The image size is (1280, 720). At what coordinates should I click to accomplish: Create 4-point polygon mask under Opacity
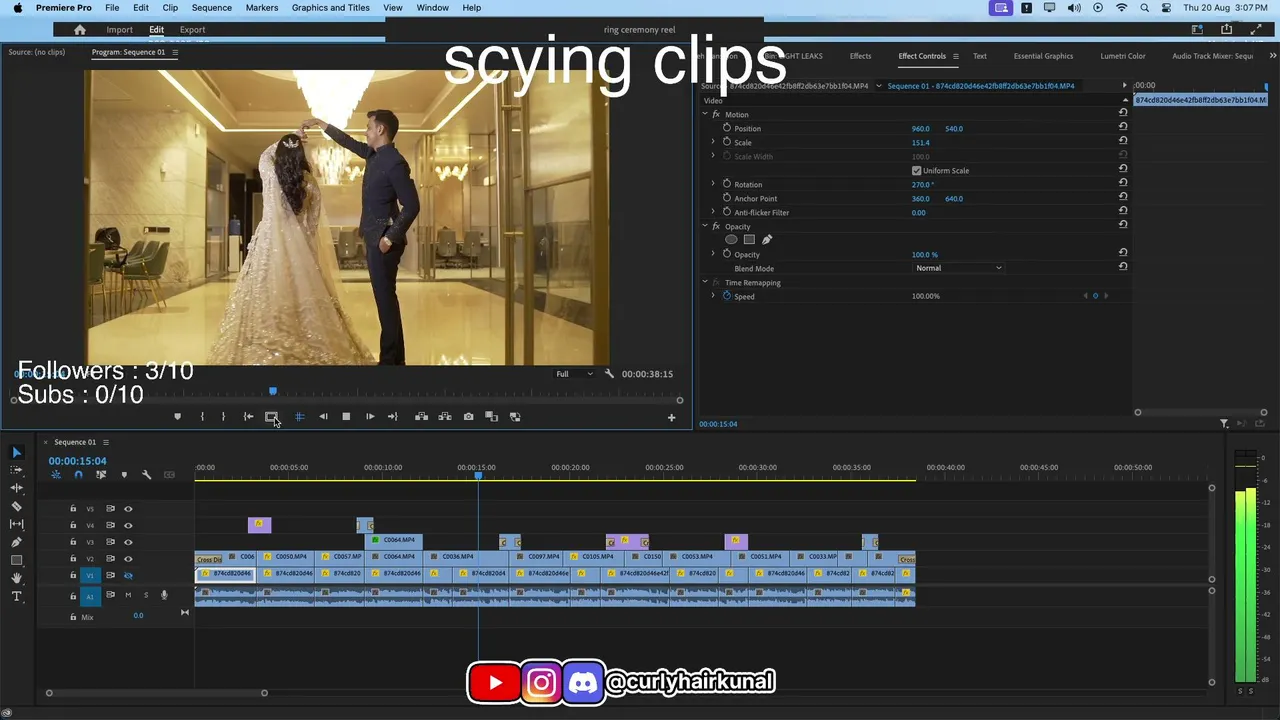pos(749,240)
